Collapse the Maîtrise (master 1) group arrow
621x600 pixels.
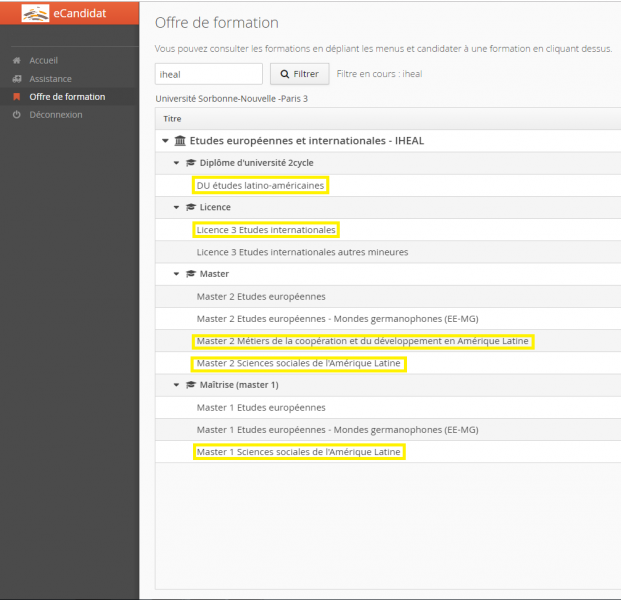click(177, 385)
